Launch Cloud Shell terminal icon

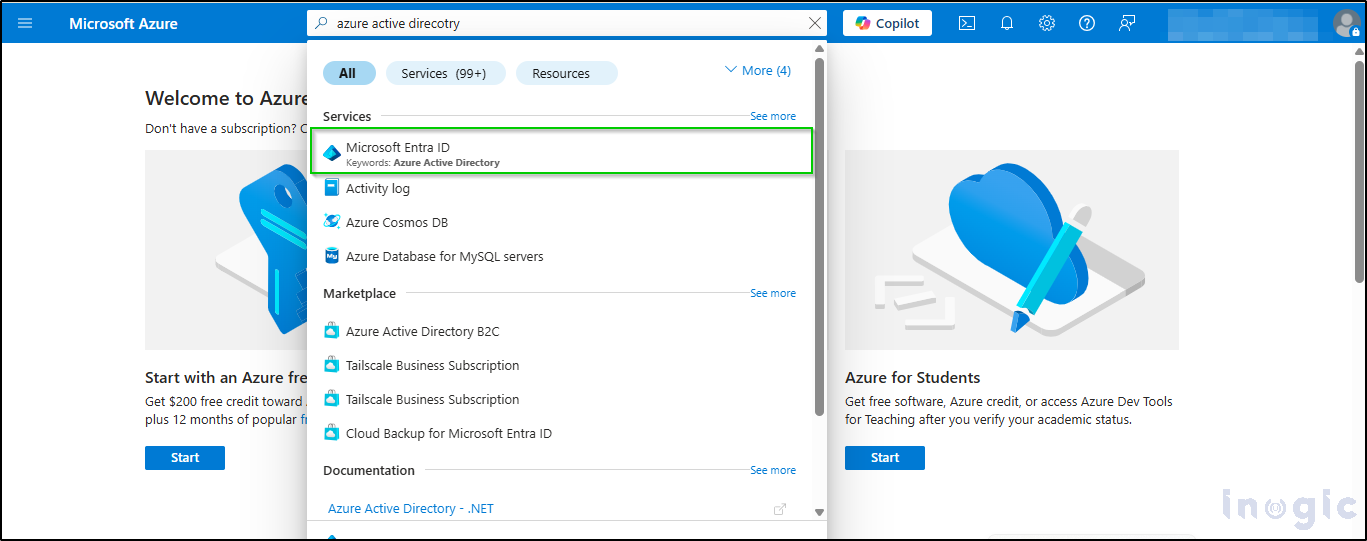(967, 23)
